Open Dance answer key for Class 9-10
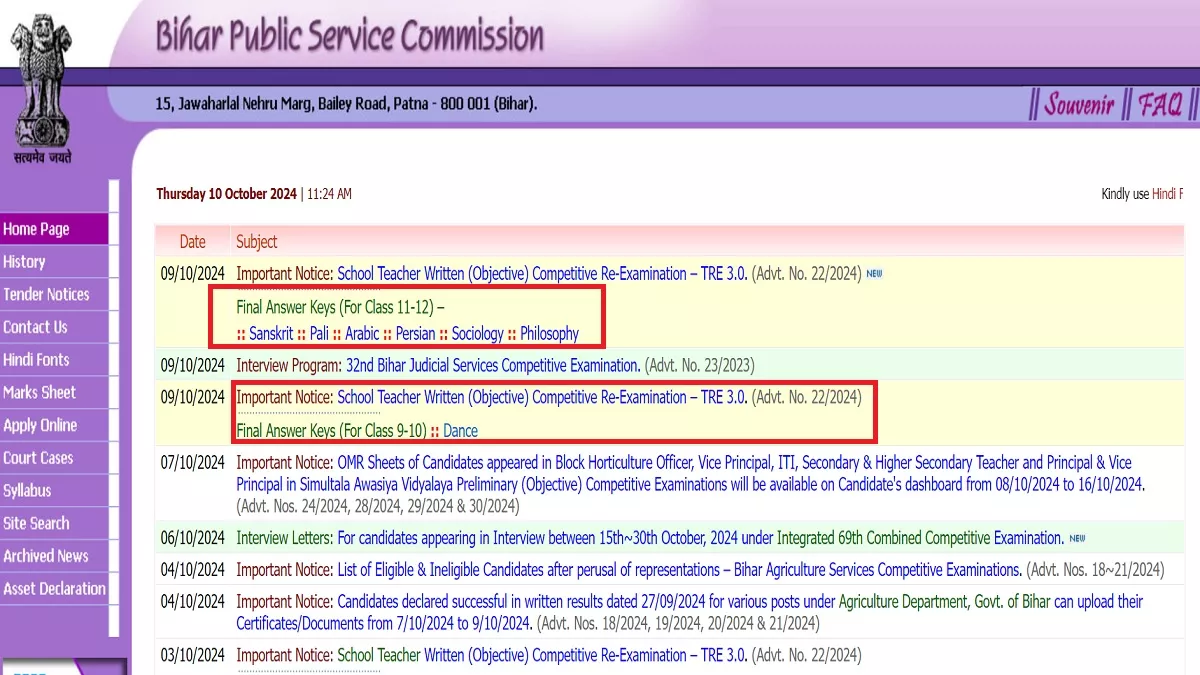Screen dimensions: 1200x675 [x=460, y=431]
